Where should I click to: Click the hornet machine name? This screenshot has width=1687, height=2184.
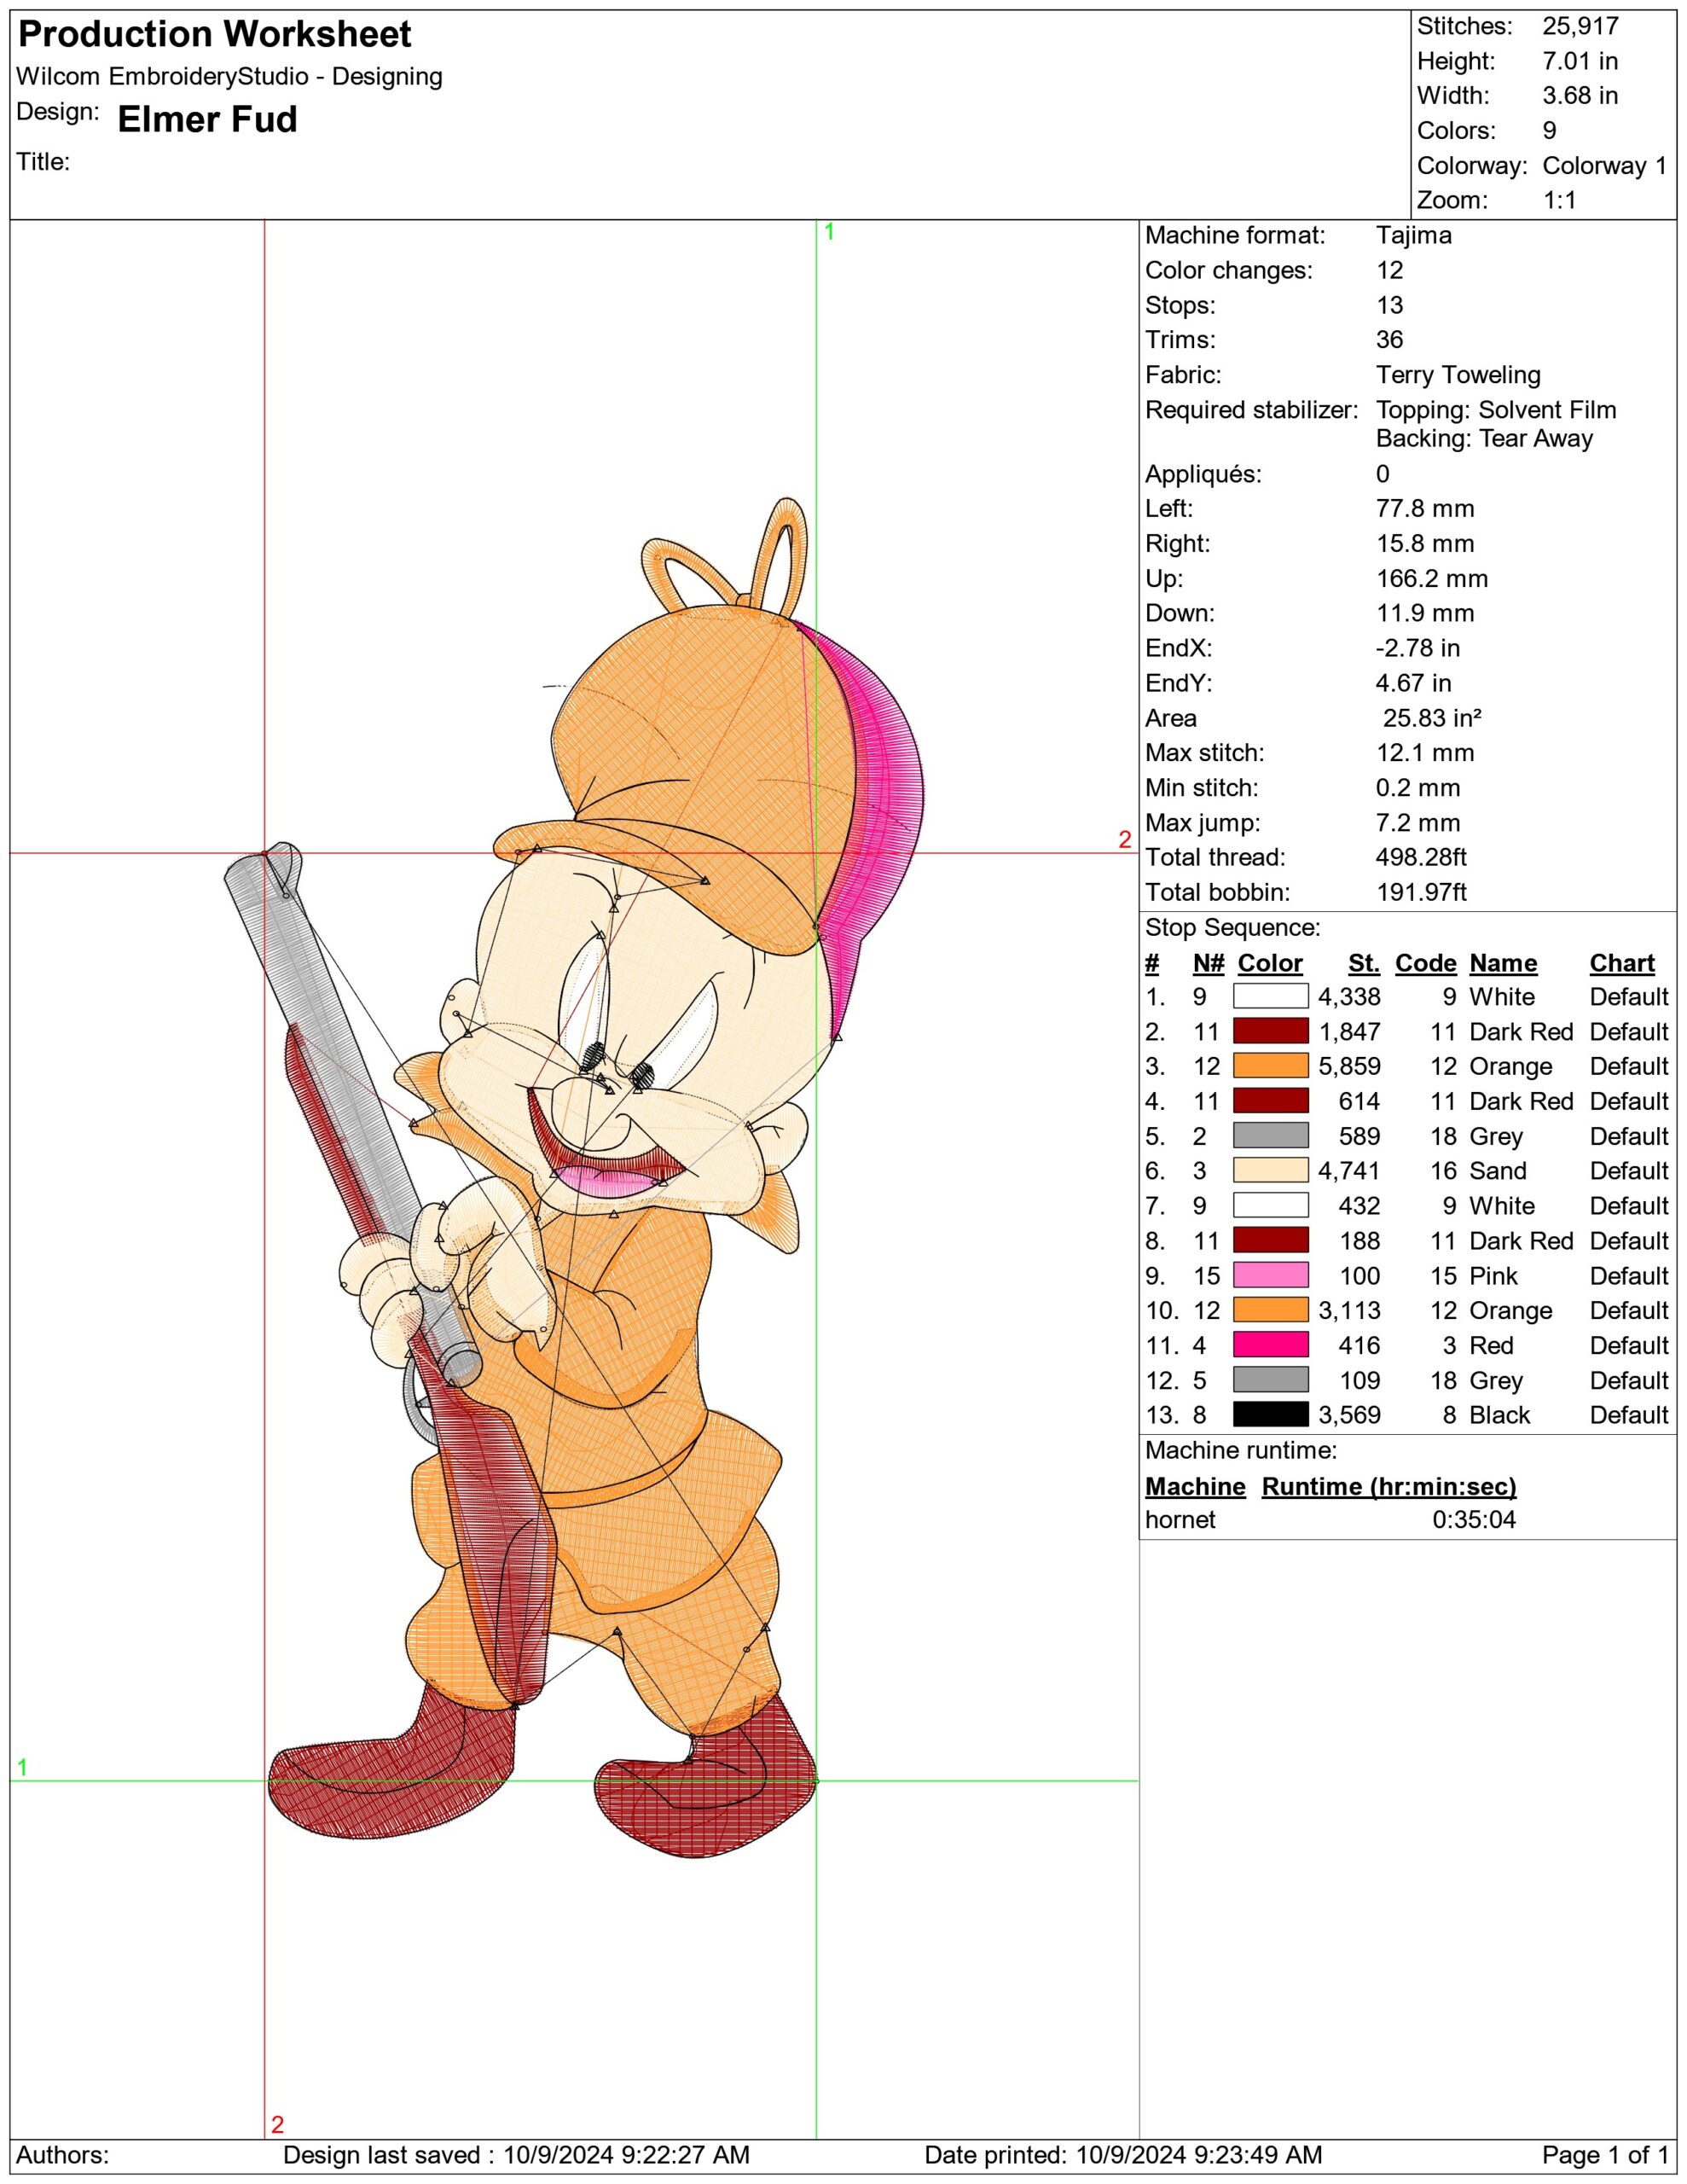point(1180,1520)
